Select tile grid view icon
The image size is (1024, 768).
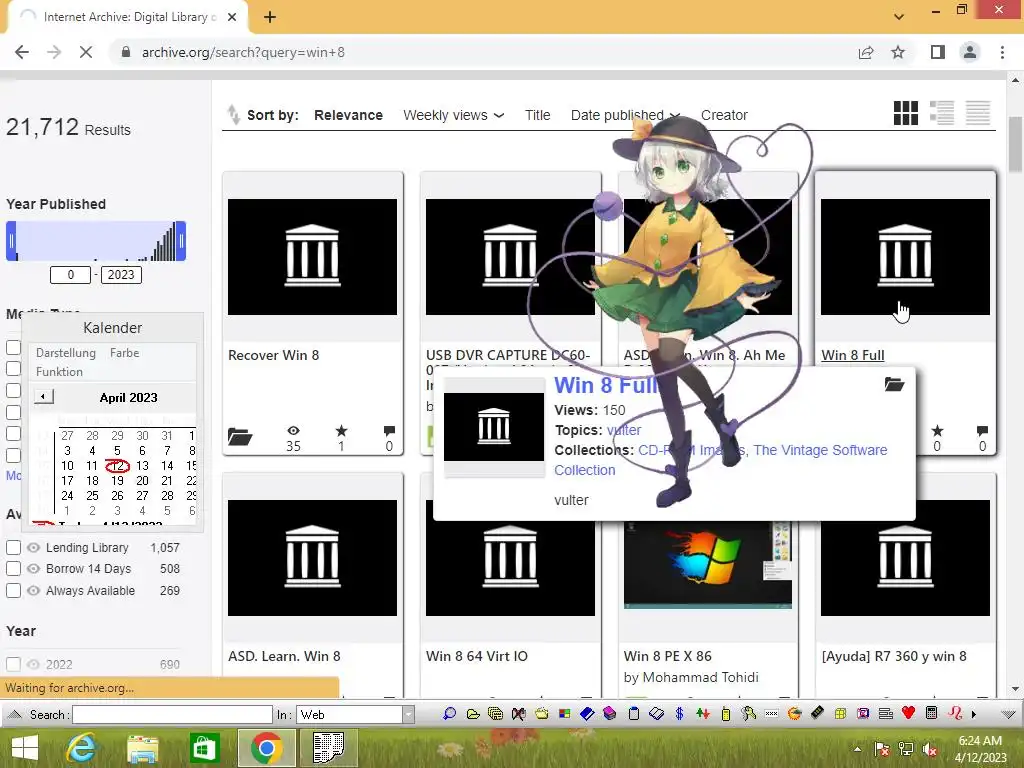pyautogui.click(x=906, y=114)
